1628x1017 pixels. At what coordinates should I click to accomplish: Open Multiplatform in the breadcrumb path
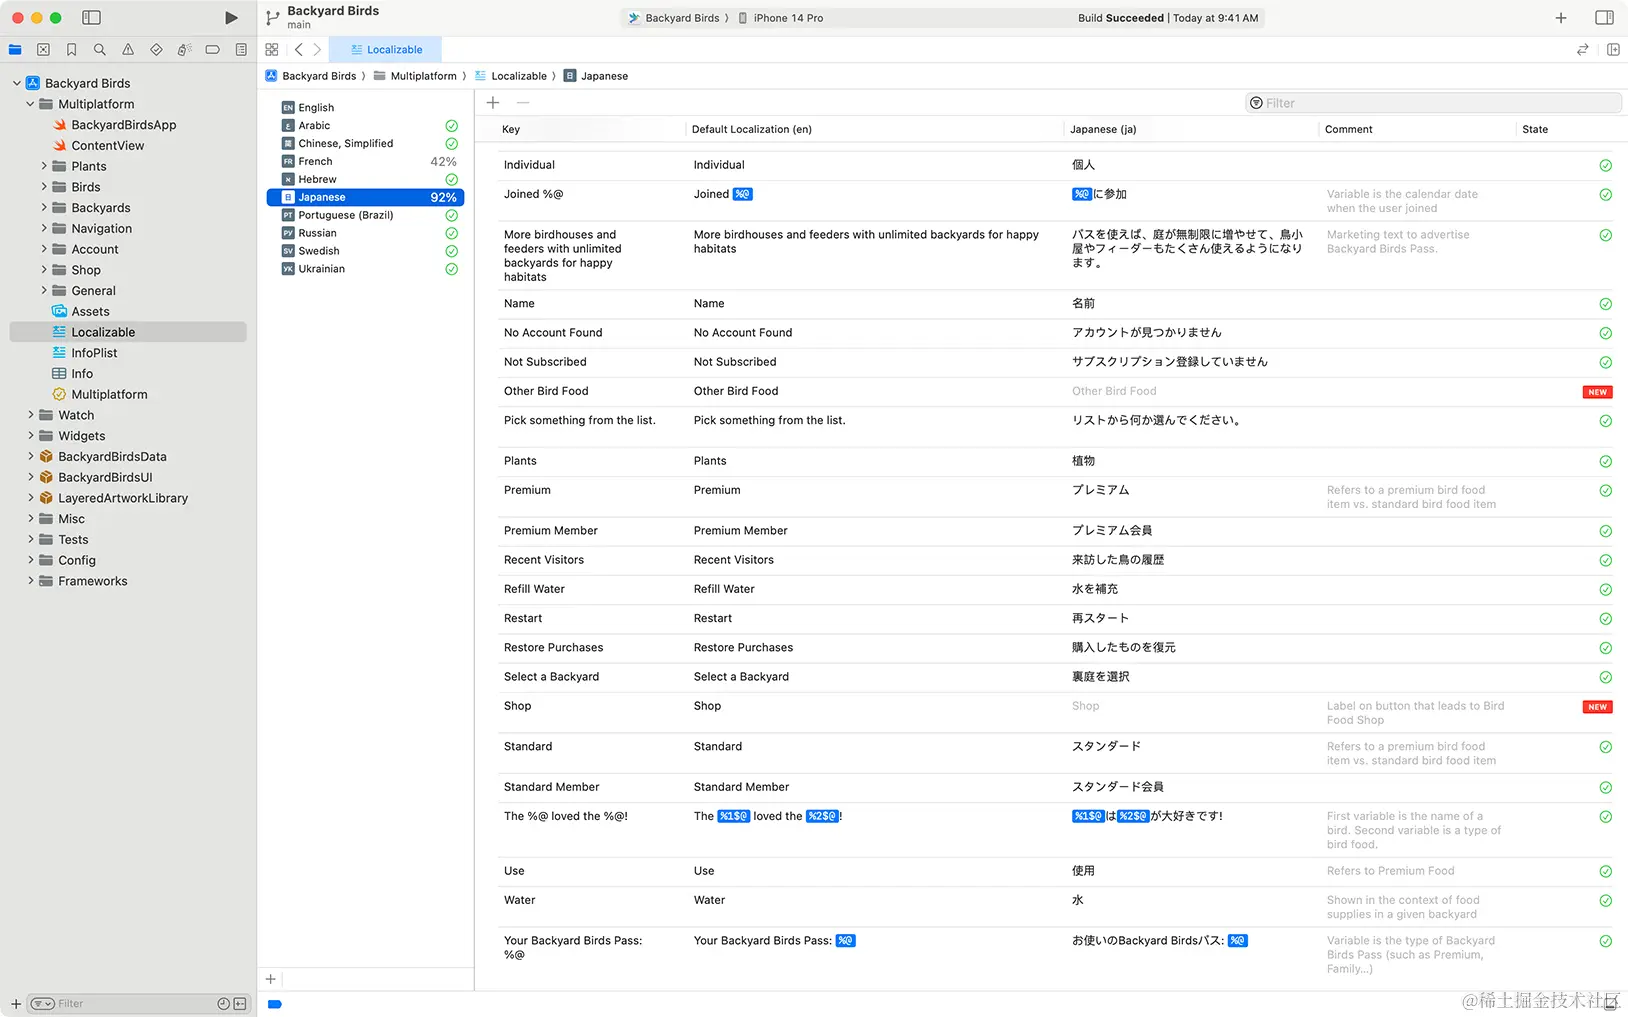click(x=424, y=75)
